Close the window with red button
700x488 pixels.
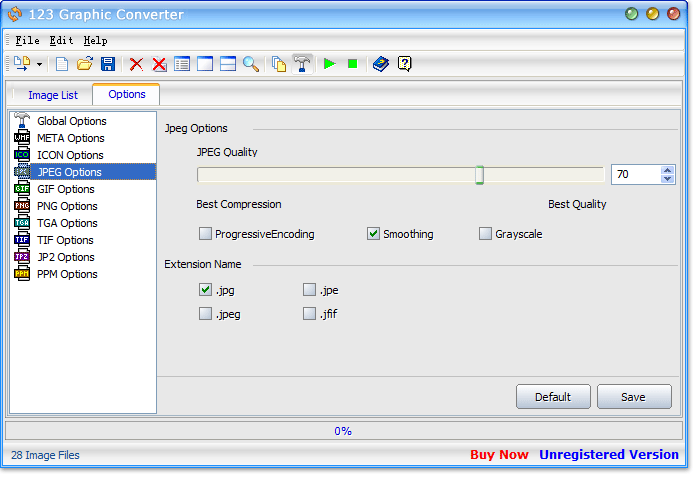[673, 14]
